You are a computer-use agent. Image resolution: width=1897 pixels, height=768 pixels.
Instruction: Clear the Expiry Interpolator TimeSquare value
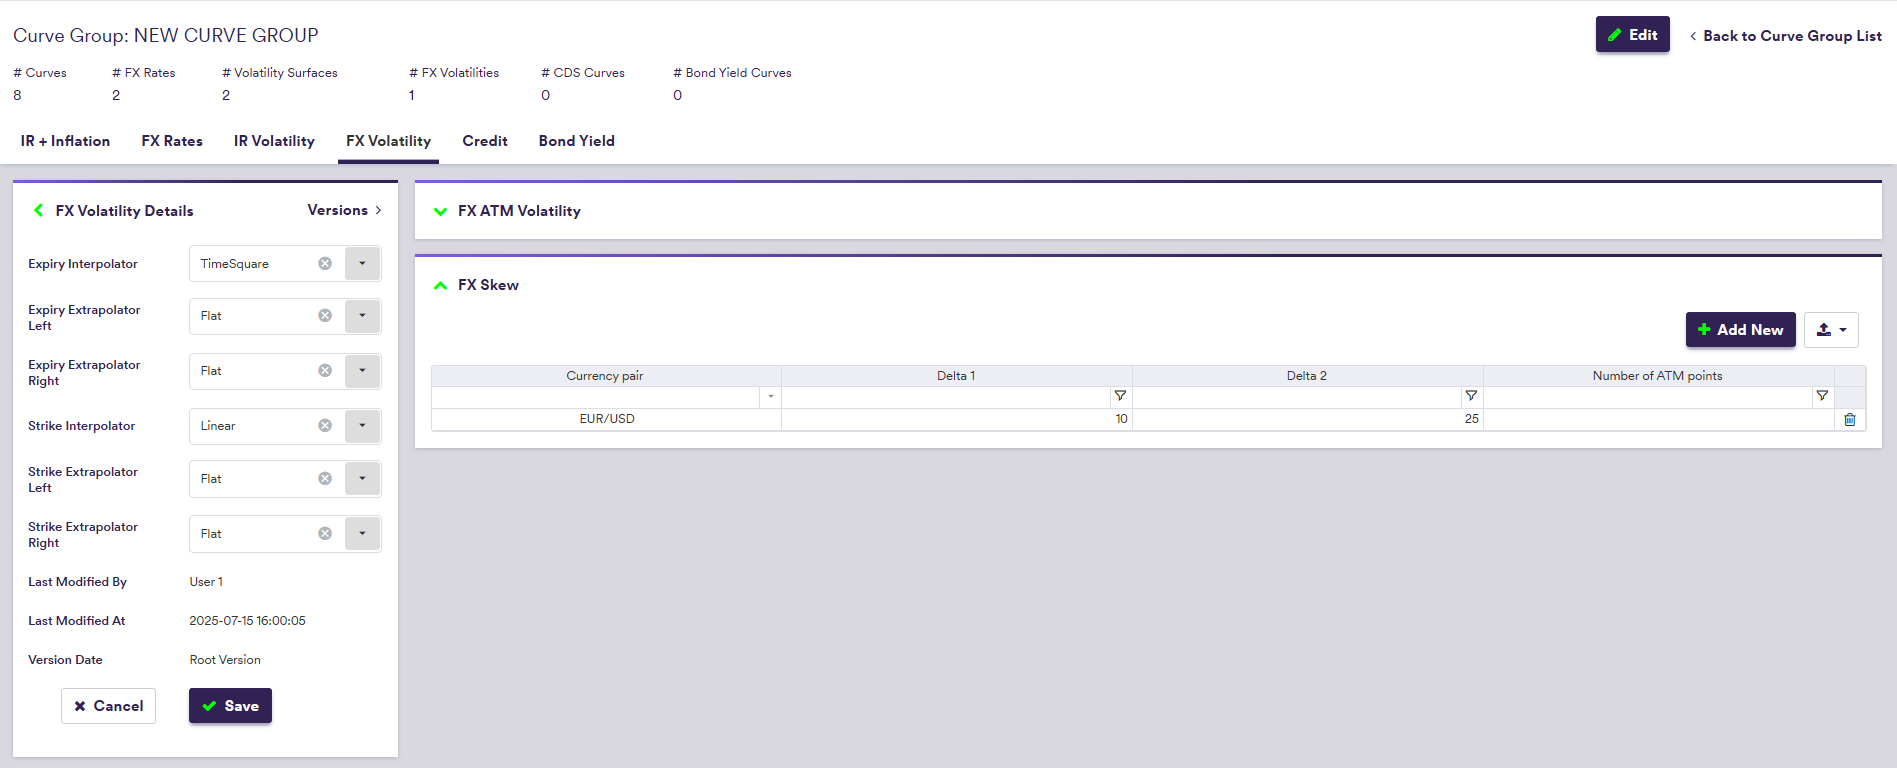pos(325,264)
